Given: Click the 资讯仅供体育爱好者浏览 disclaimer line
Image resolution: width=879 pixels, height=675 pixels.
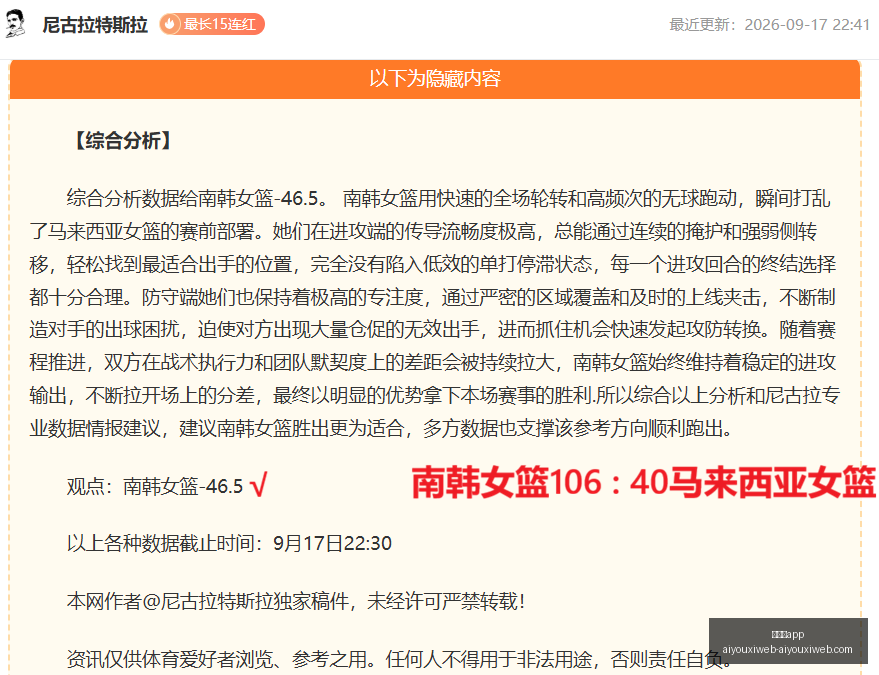Looking at the screenshot, I should [400, 659].
